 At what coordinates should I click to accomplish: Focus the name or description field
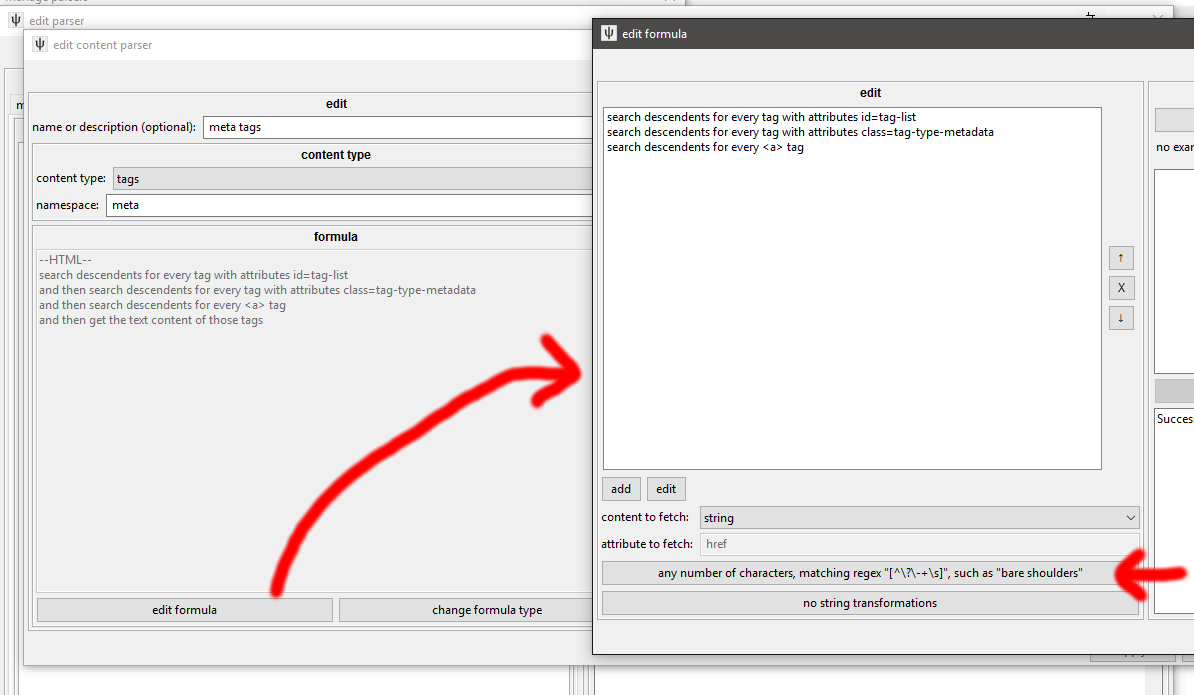[397, 127]
